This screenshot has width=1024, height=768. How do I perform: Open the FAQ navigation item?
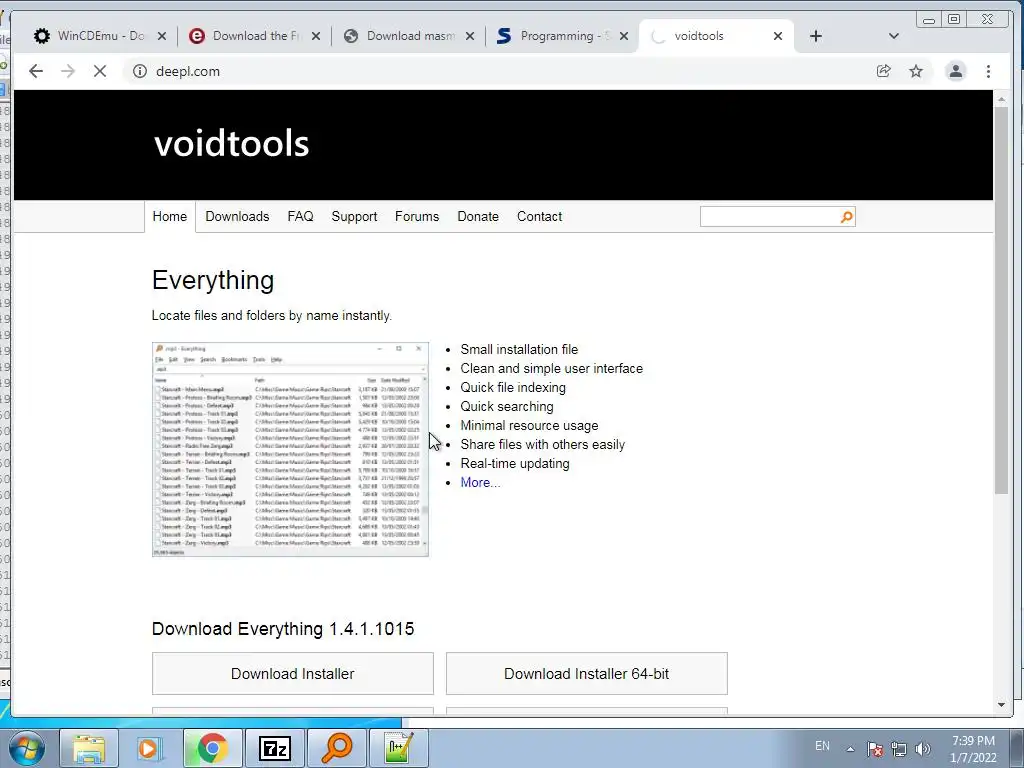(x=300, y=216)
